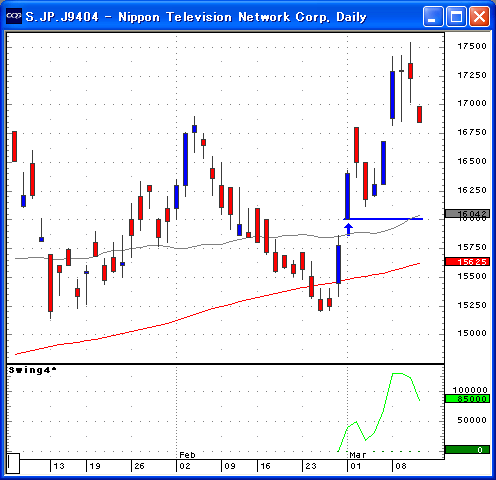496x480 pixels.
Task: Select the Swing4 study label
Action: click(x=32, y=370)
